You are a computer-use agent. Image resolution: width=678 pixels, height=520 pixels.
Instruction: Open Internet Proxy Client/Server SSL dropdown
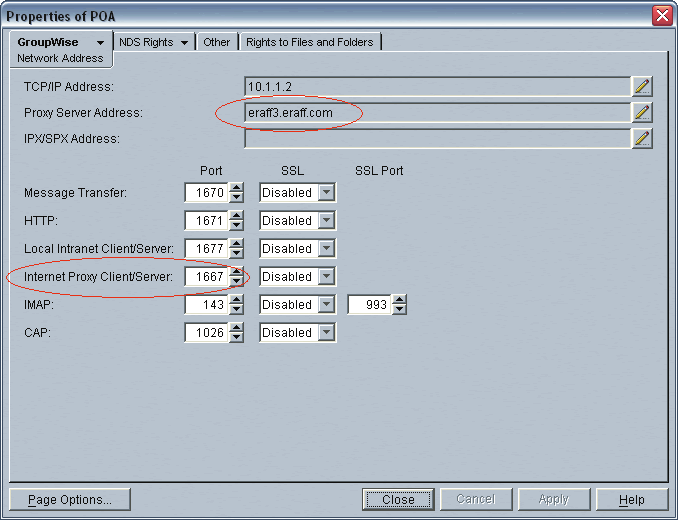tap(326, 277)
